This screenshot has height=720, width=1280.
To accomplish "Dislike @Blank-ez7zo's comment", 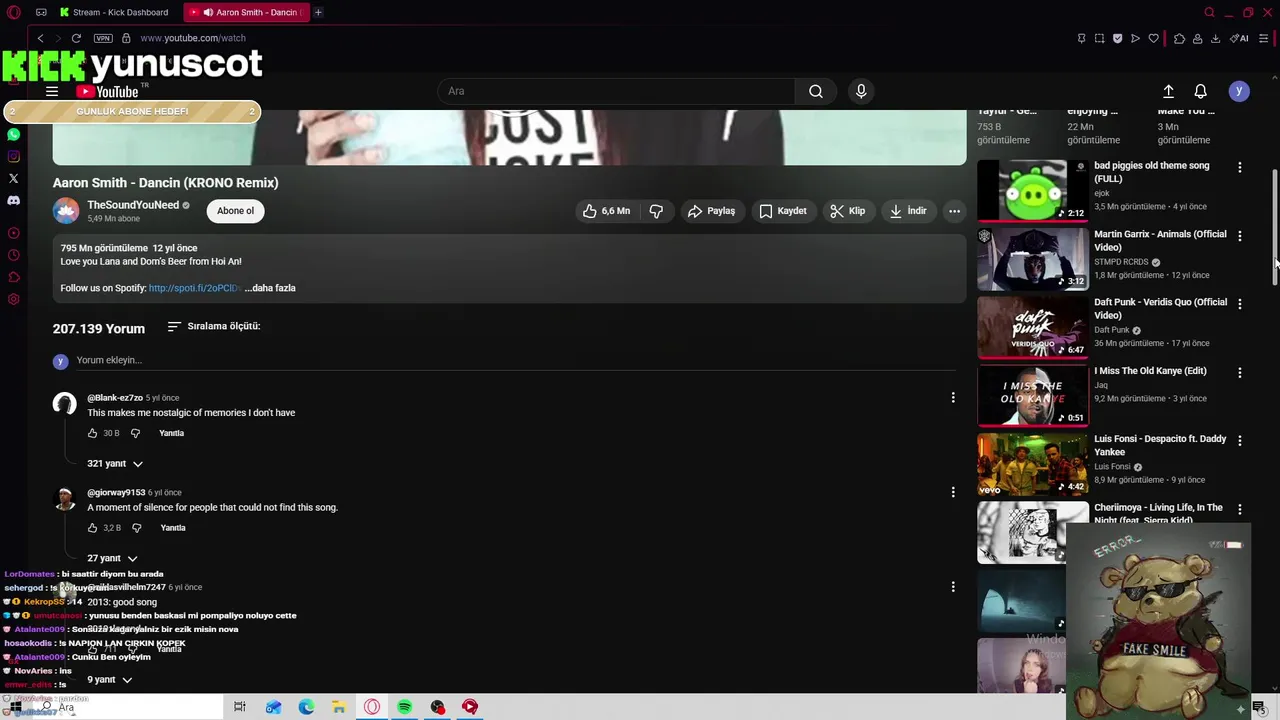I will pyautogui.click(x=135, y=433).
